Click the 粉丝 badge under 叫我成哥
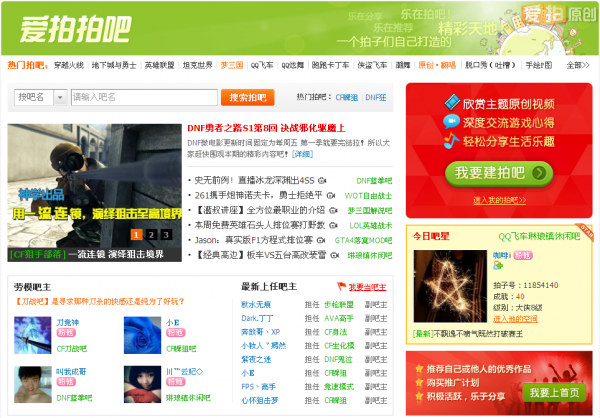The image size is (600, 418). 66,382
